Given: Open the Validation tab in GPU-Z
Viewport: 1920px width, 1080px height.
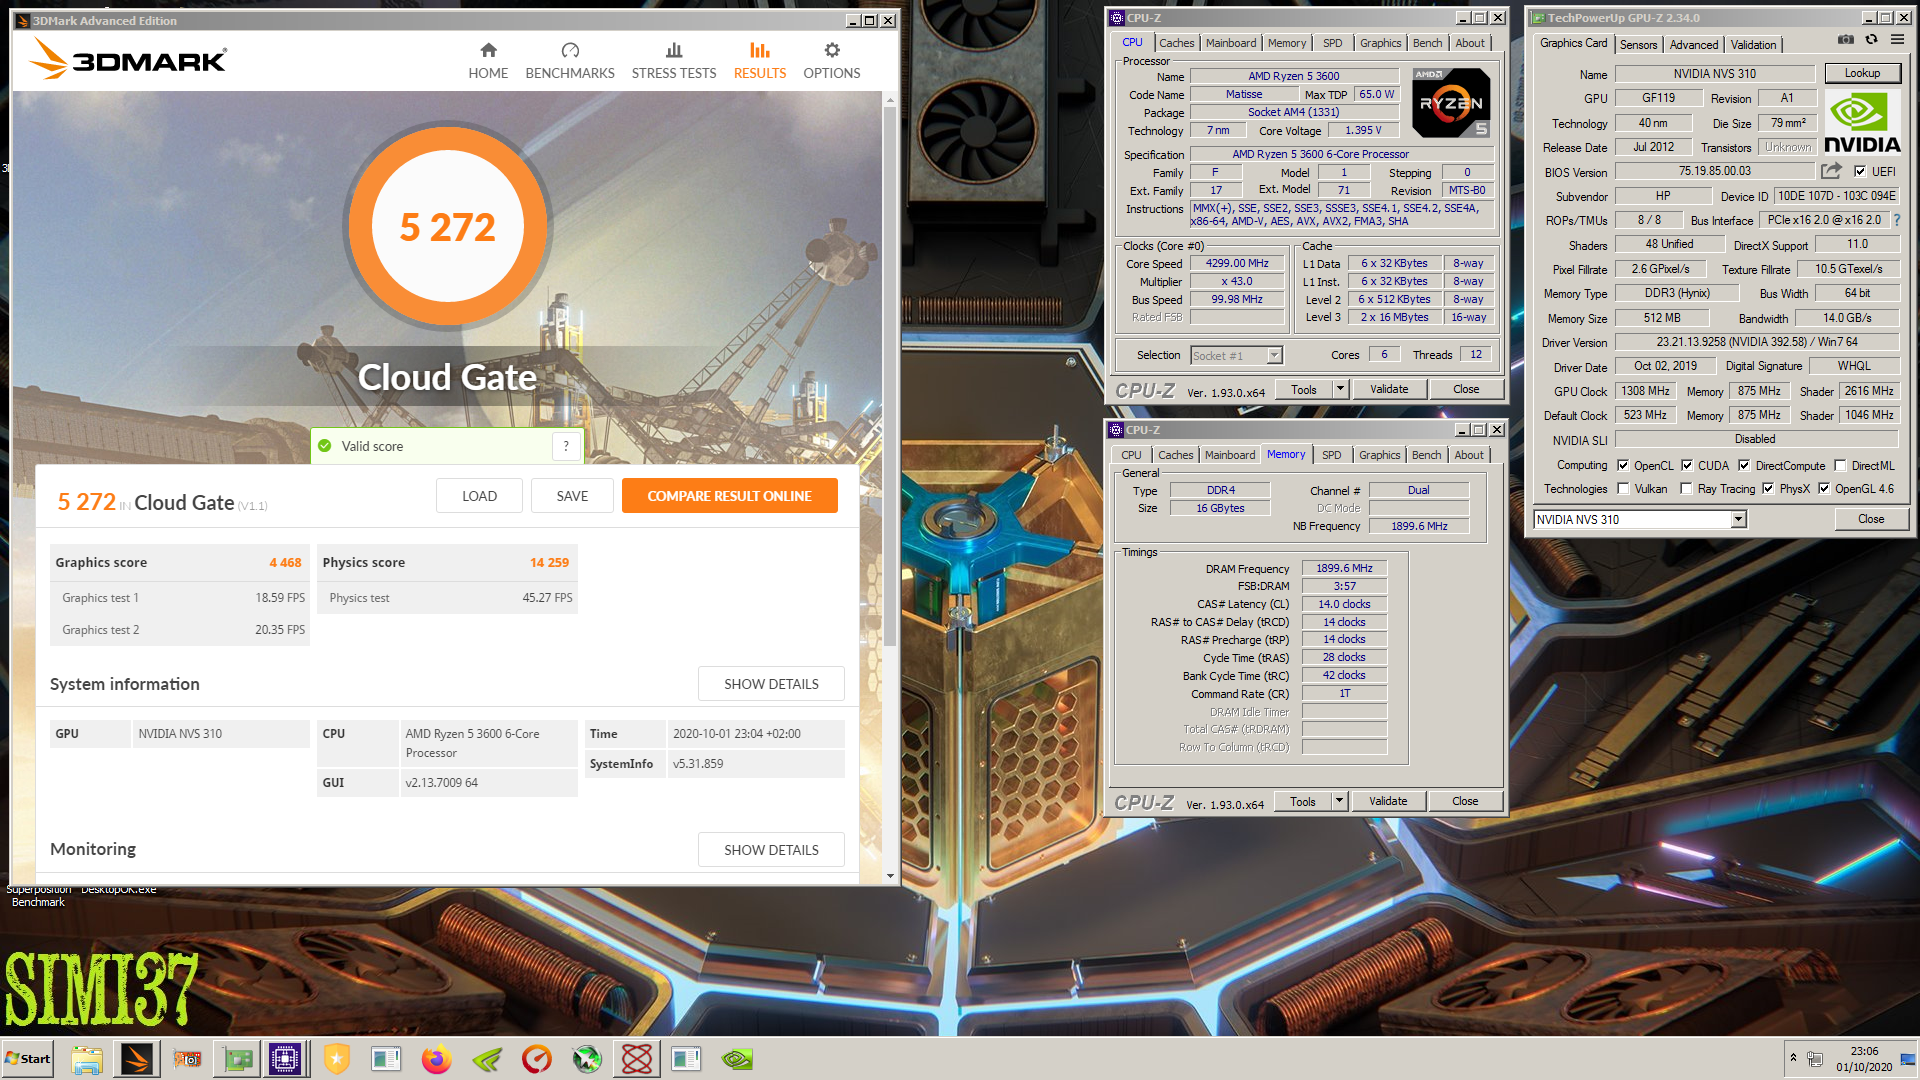Looking at the screenshot, I should (1753, 44).
